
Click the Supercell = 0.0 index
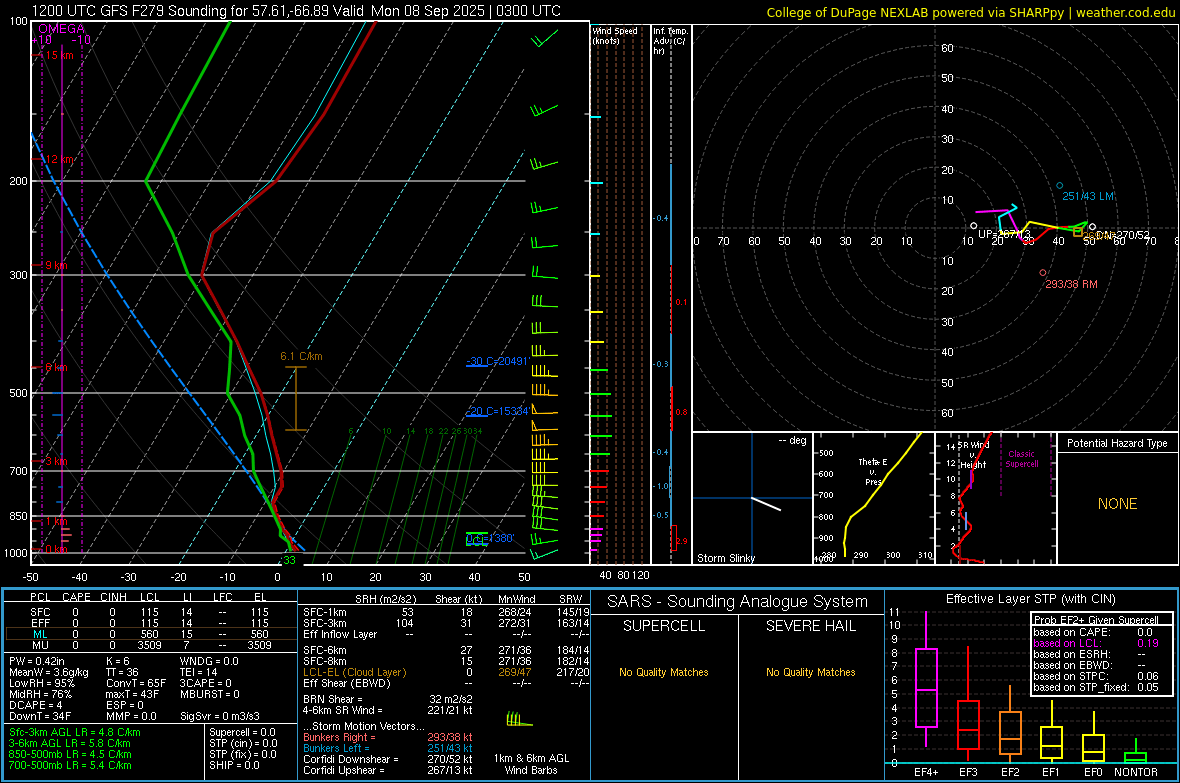[242, 732]
